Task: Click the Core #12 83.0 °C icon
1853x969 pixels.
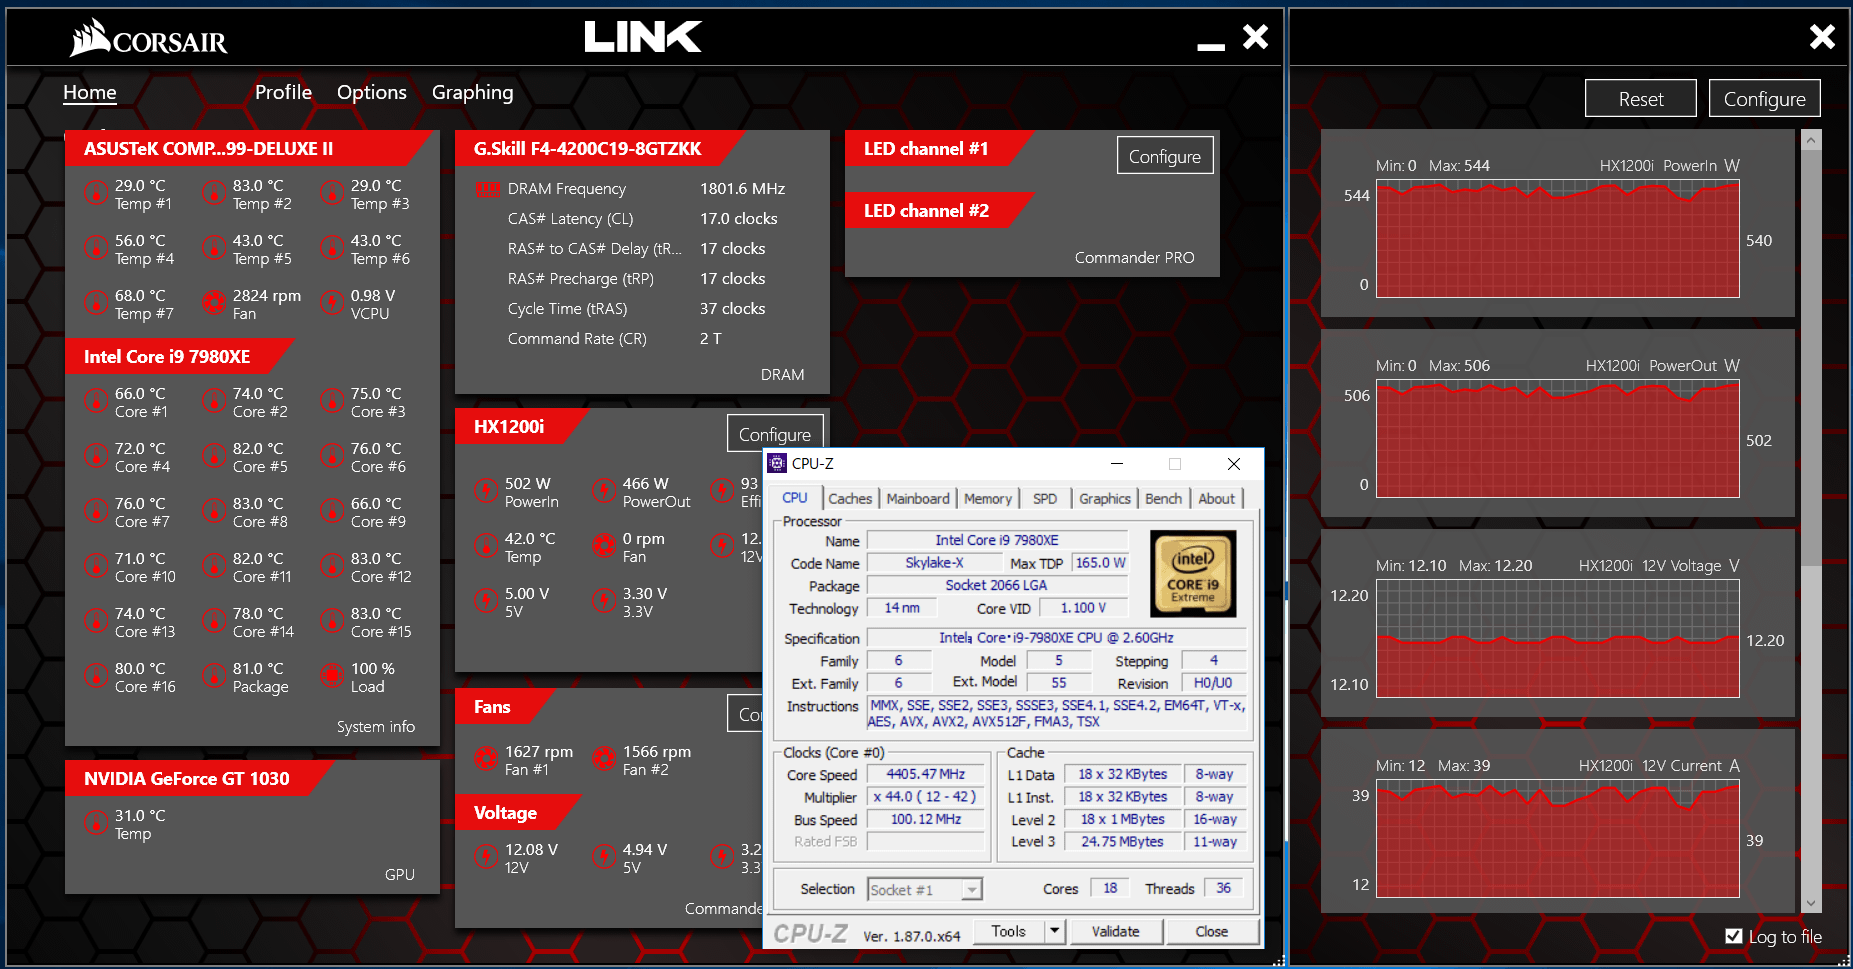Action: [331, 565]
